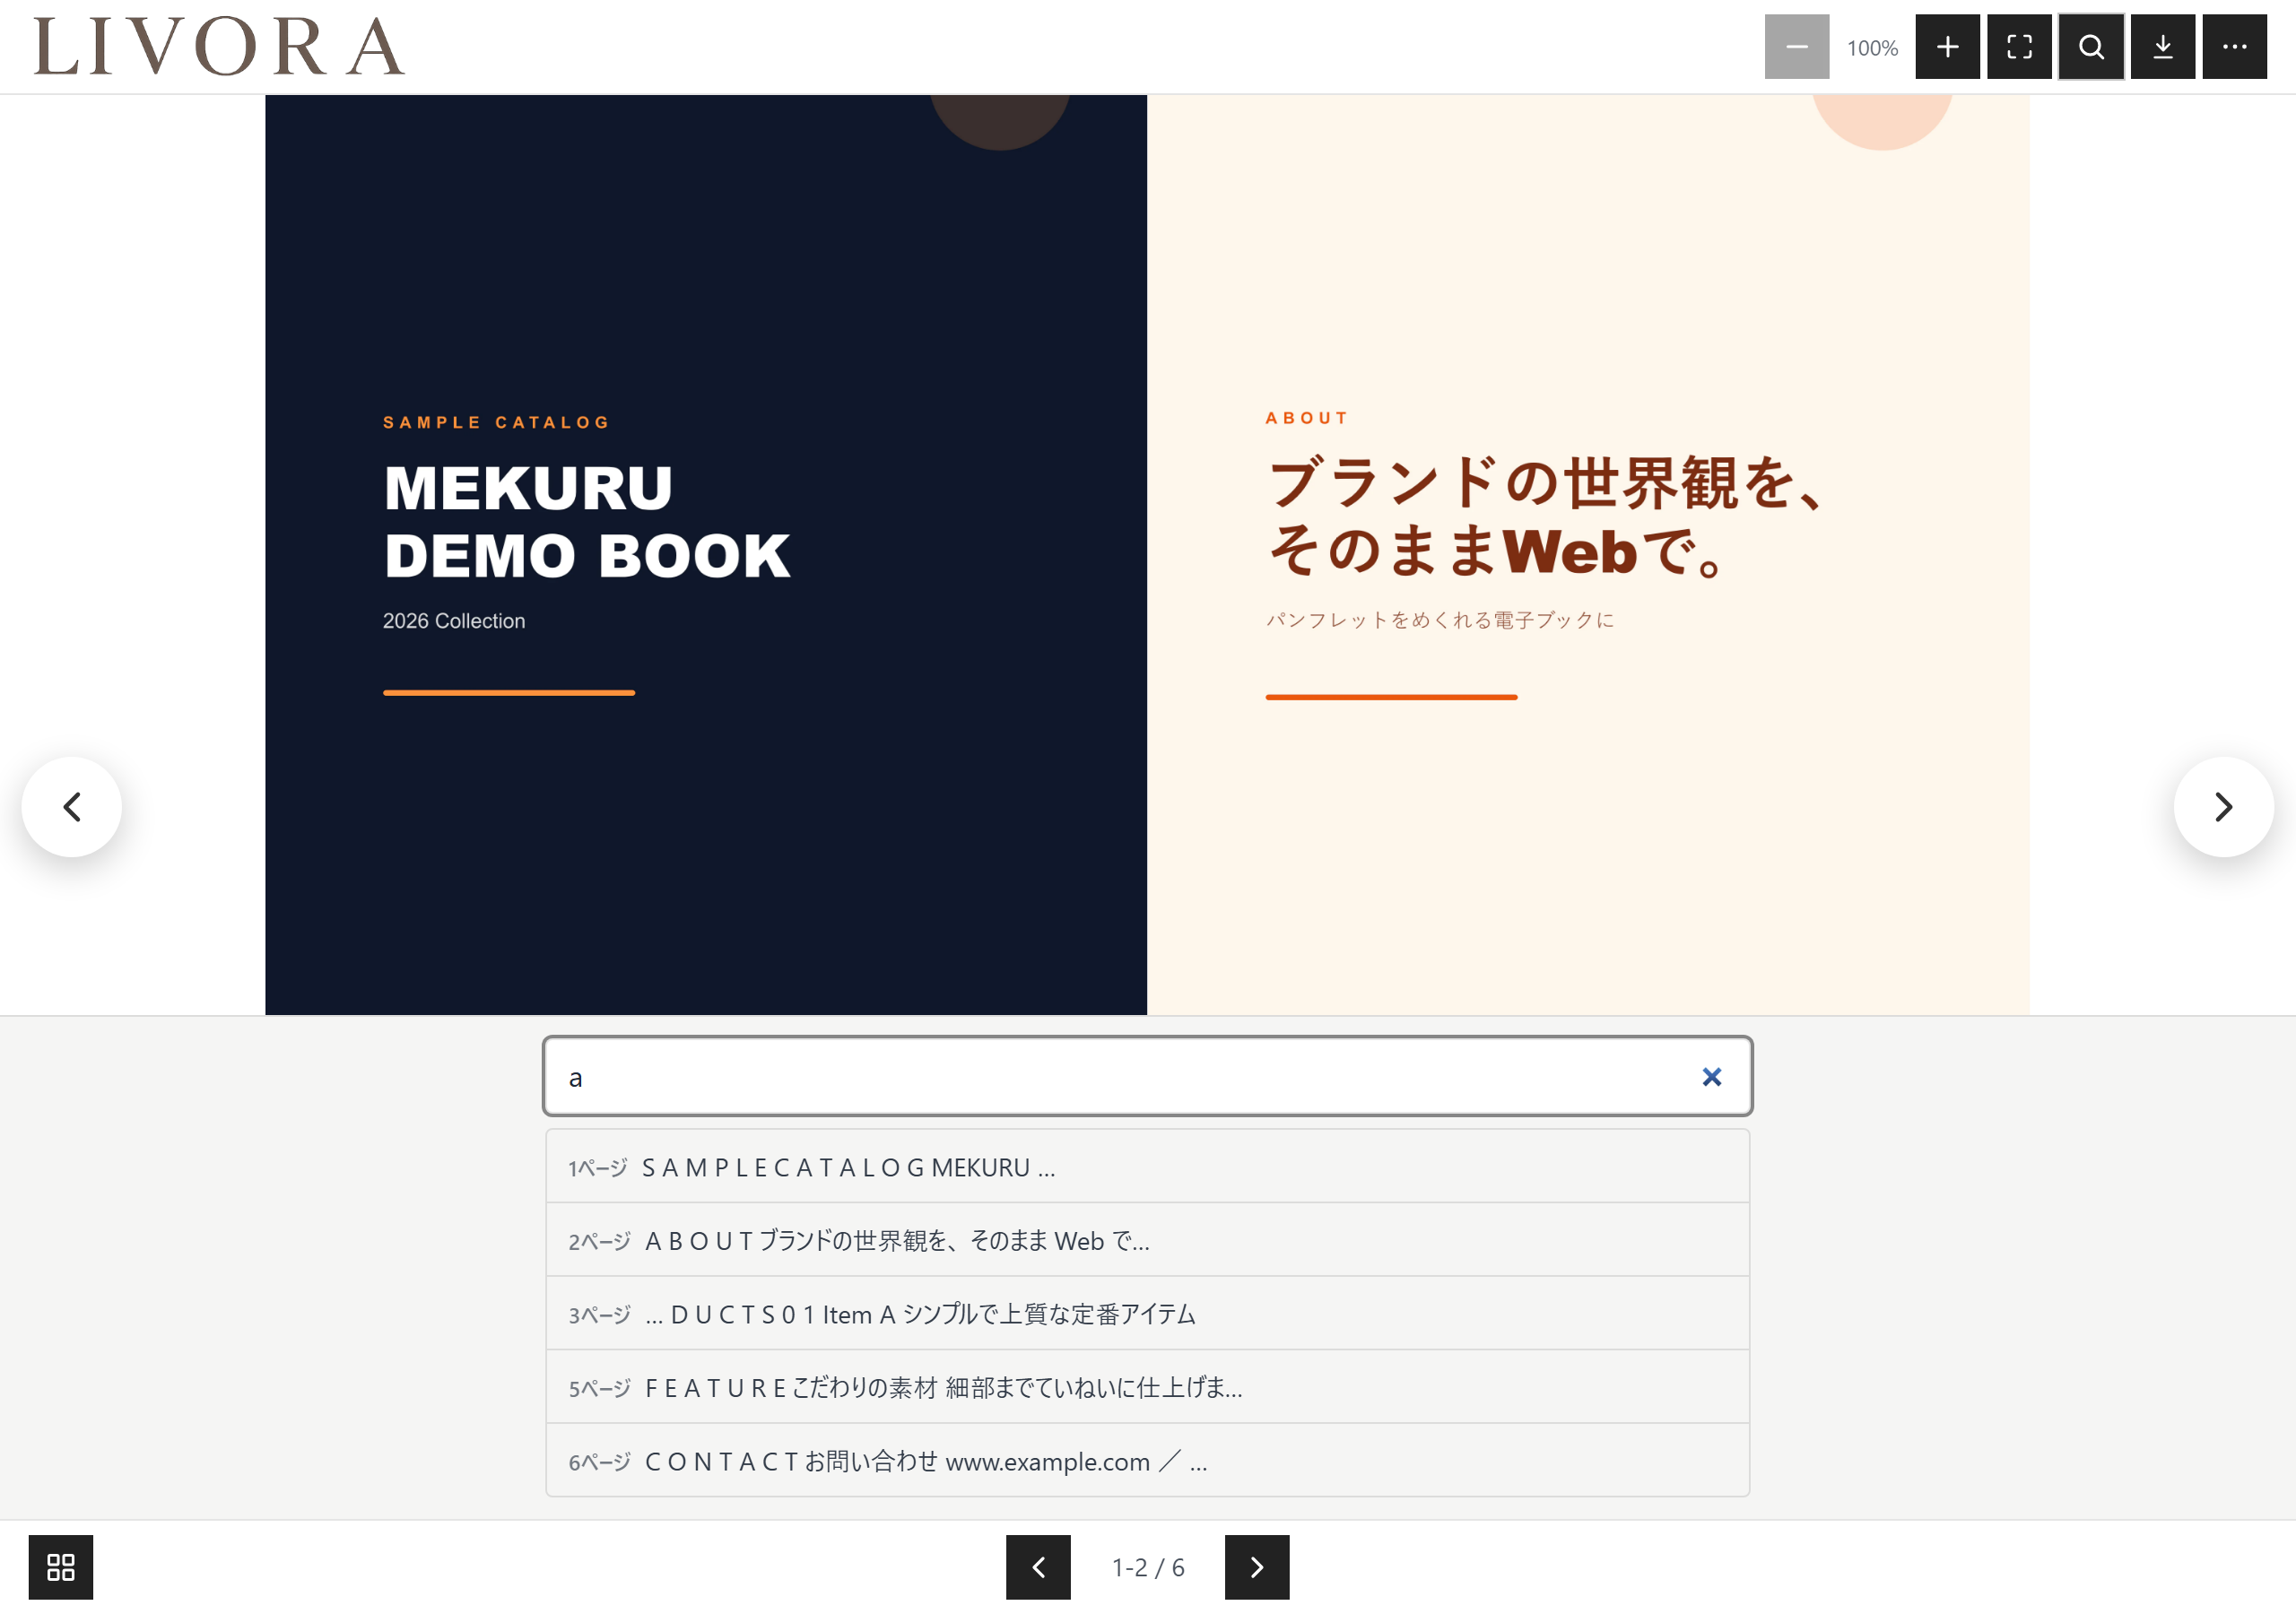The width and height of the screenshot is (2296, 1614).
Task: Click next page button in bottom bar
Action: (1257, 1567)
